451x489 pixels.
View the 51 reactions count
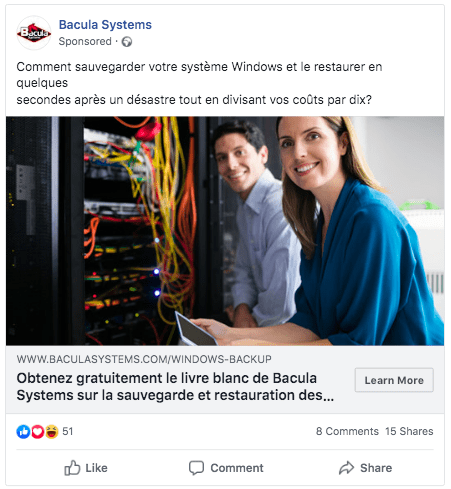[68, 431]
